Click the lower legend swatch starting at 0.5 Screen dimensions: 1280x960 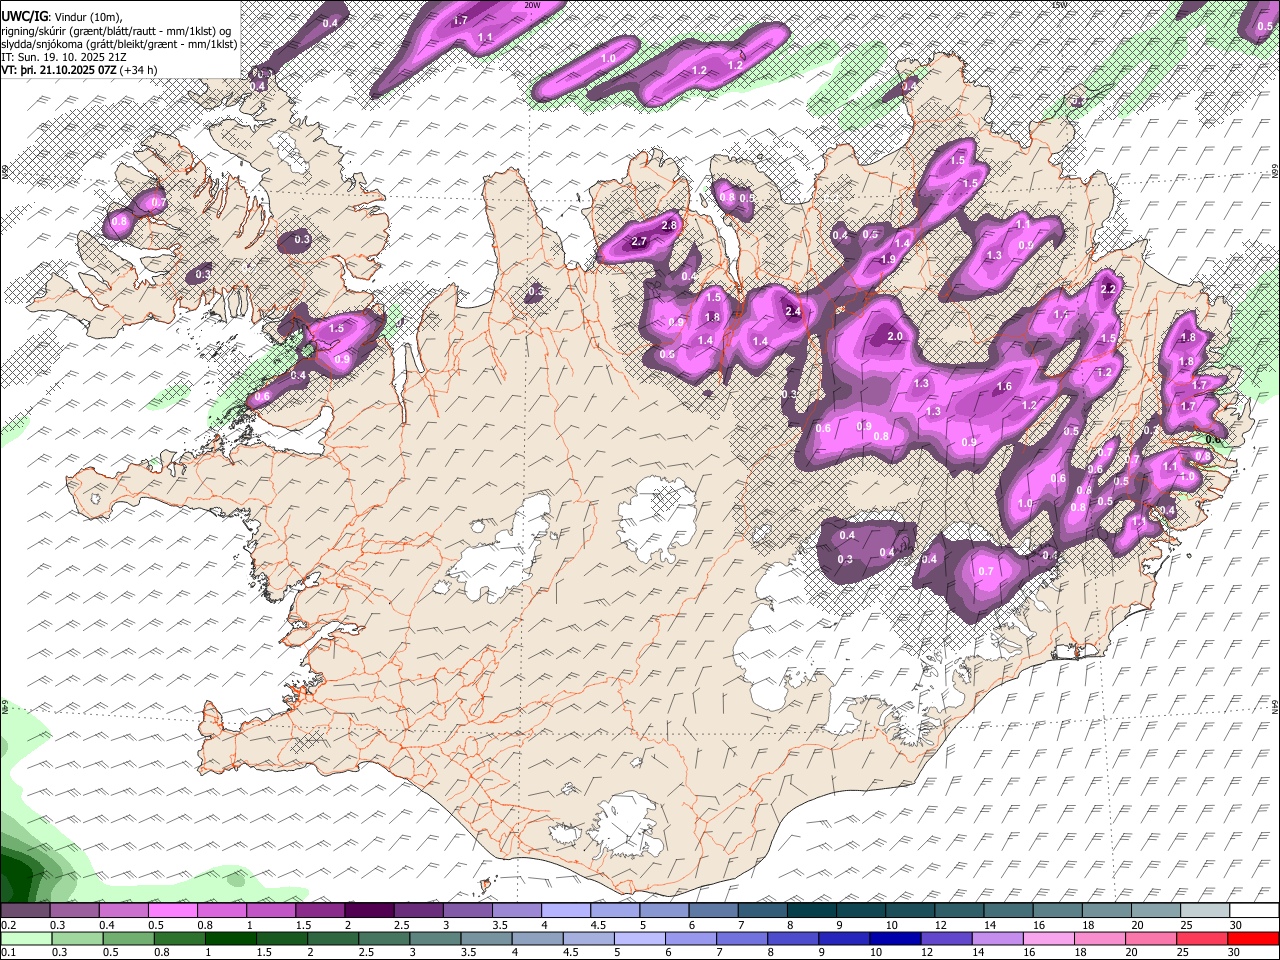pos(127,938)
